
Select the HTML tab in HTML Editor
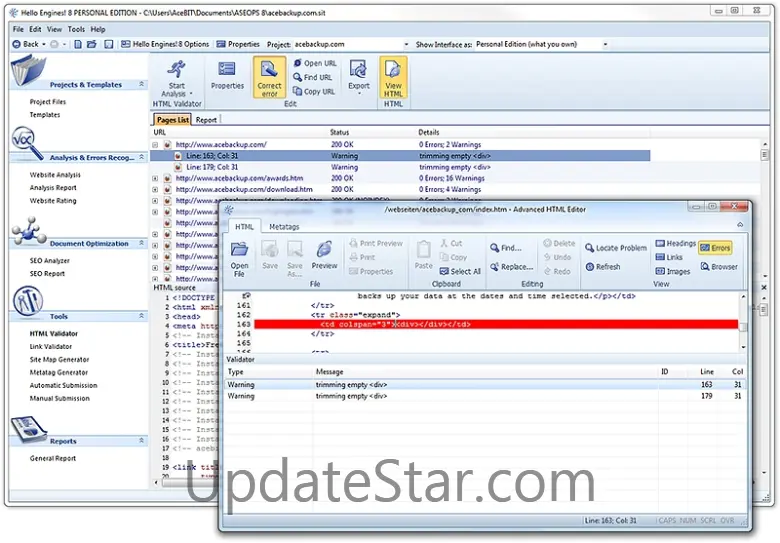pyautogui.click(x=244, y=227)
